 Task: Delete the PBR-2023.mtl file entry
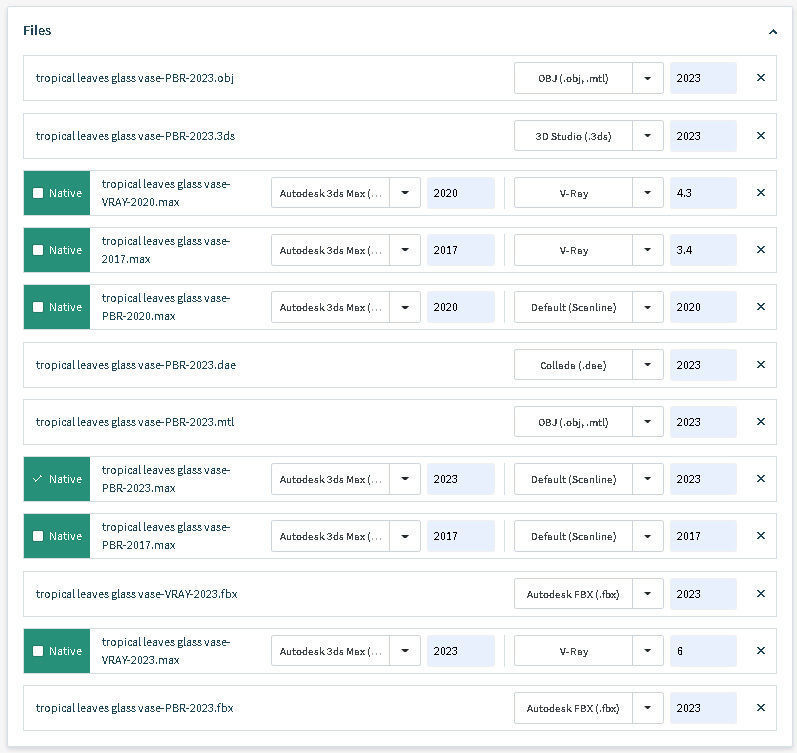click(x=760, y=422)
